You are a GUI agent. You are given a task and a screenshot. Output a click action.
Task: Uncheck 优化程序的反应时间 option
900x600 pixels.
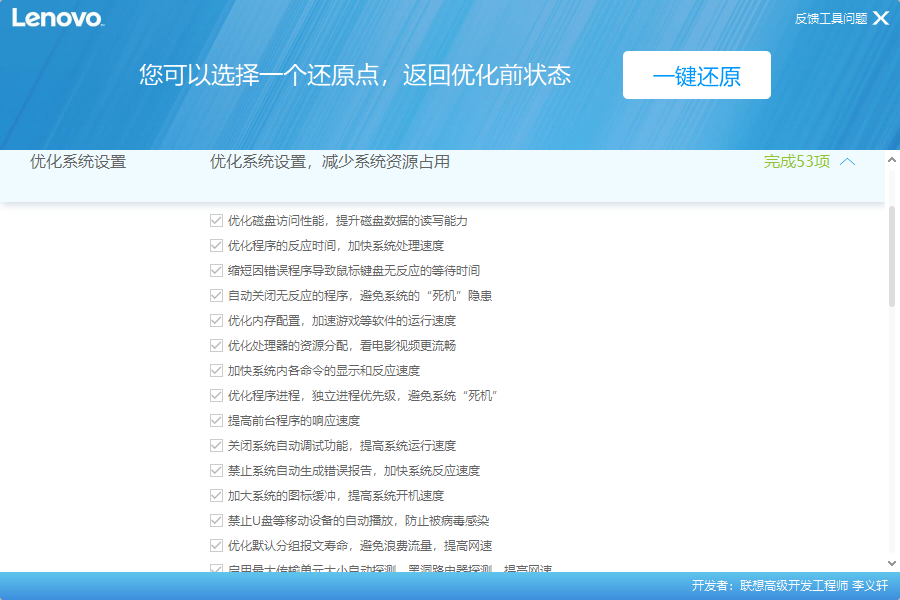(x=214, y=245)
